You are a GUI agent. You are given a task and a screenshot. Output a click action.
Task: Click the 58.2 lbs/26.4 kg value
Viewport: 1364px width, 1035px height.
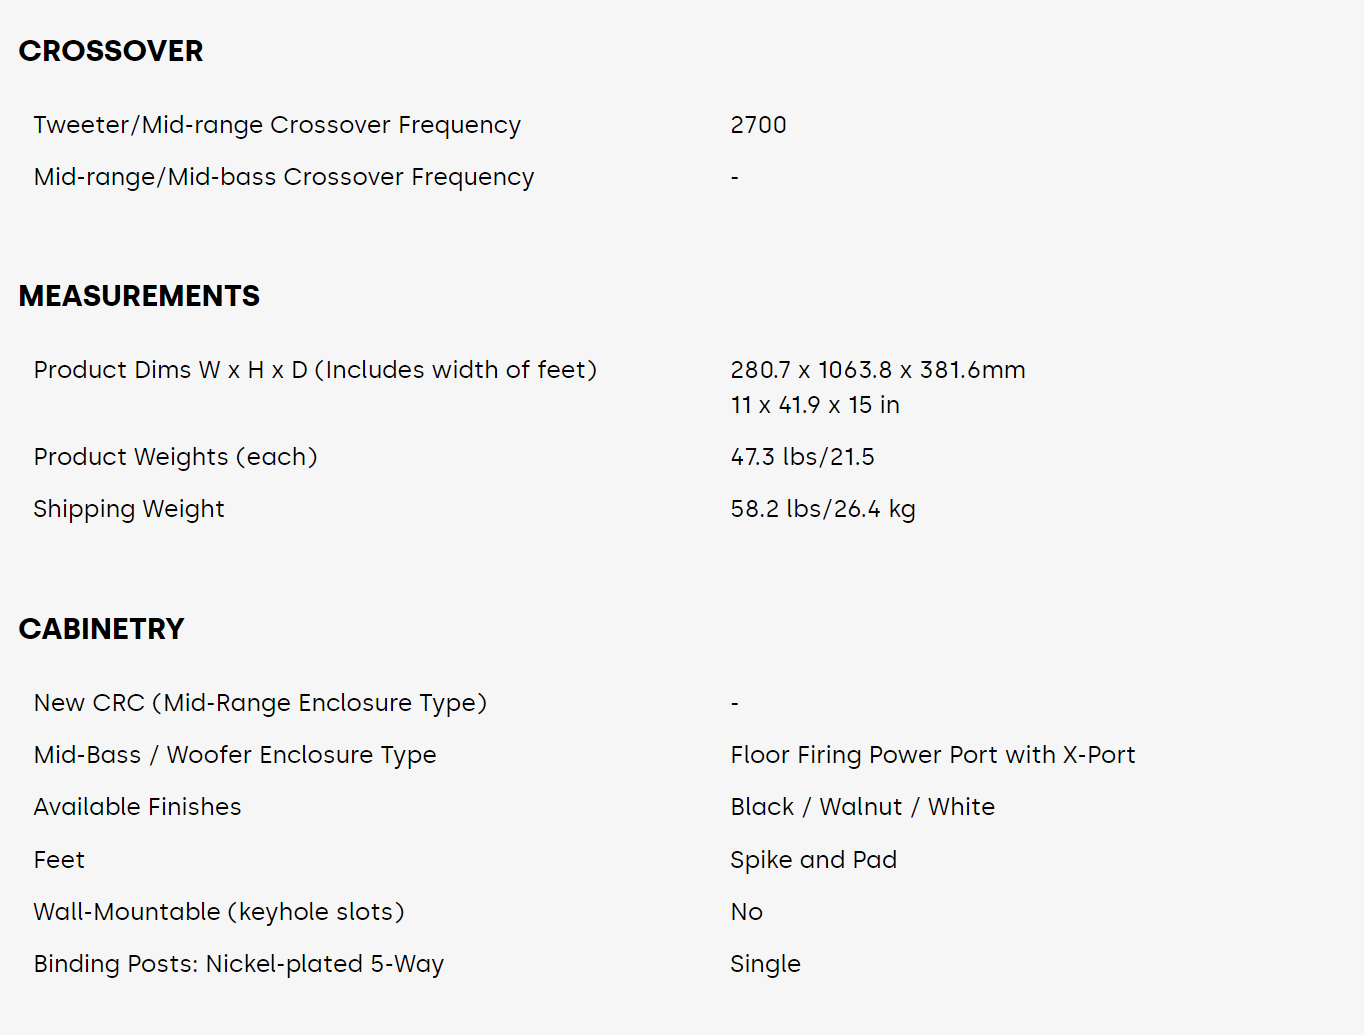(x=822, y=509)
